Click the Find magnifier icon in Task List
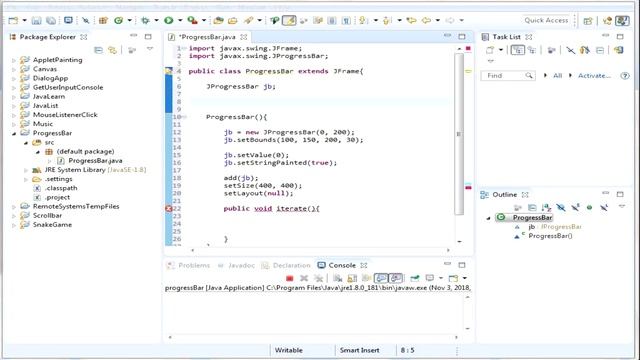The image size is (640, 360). point(529,76)
